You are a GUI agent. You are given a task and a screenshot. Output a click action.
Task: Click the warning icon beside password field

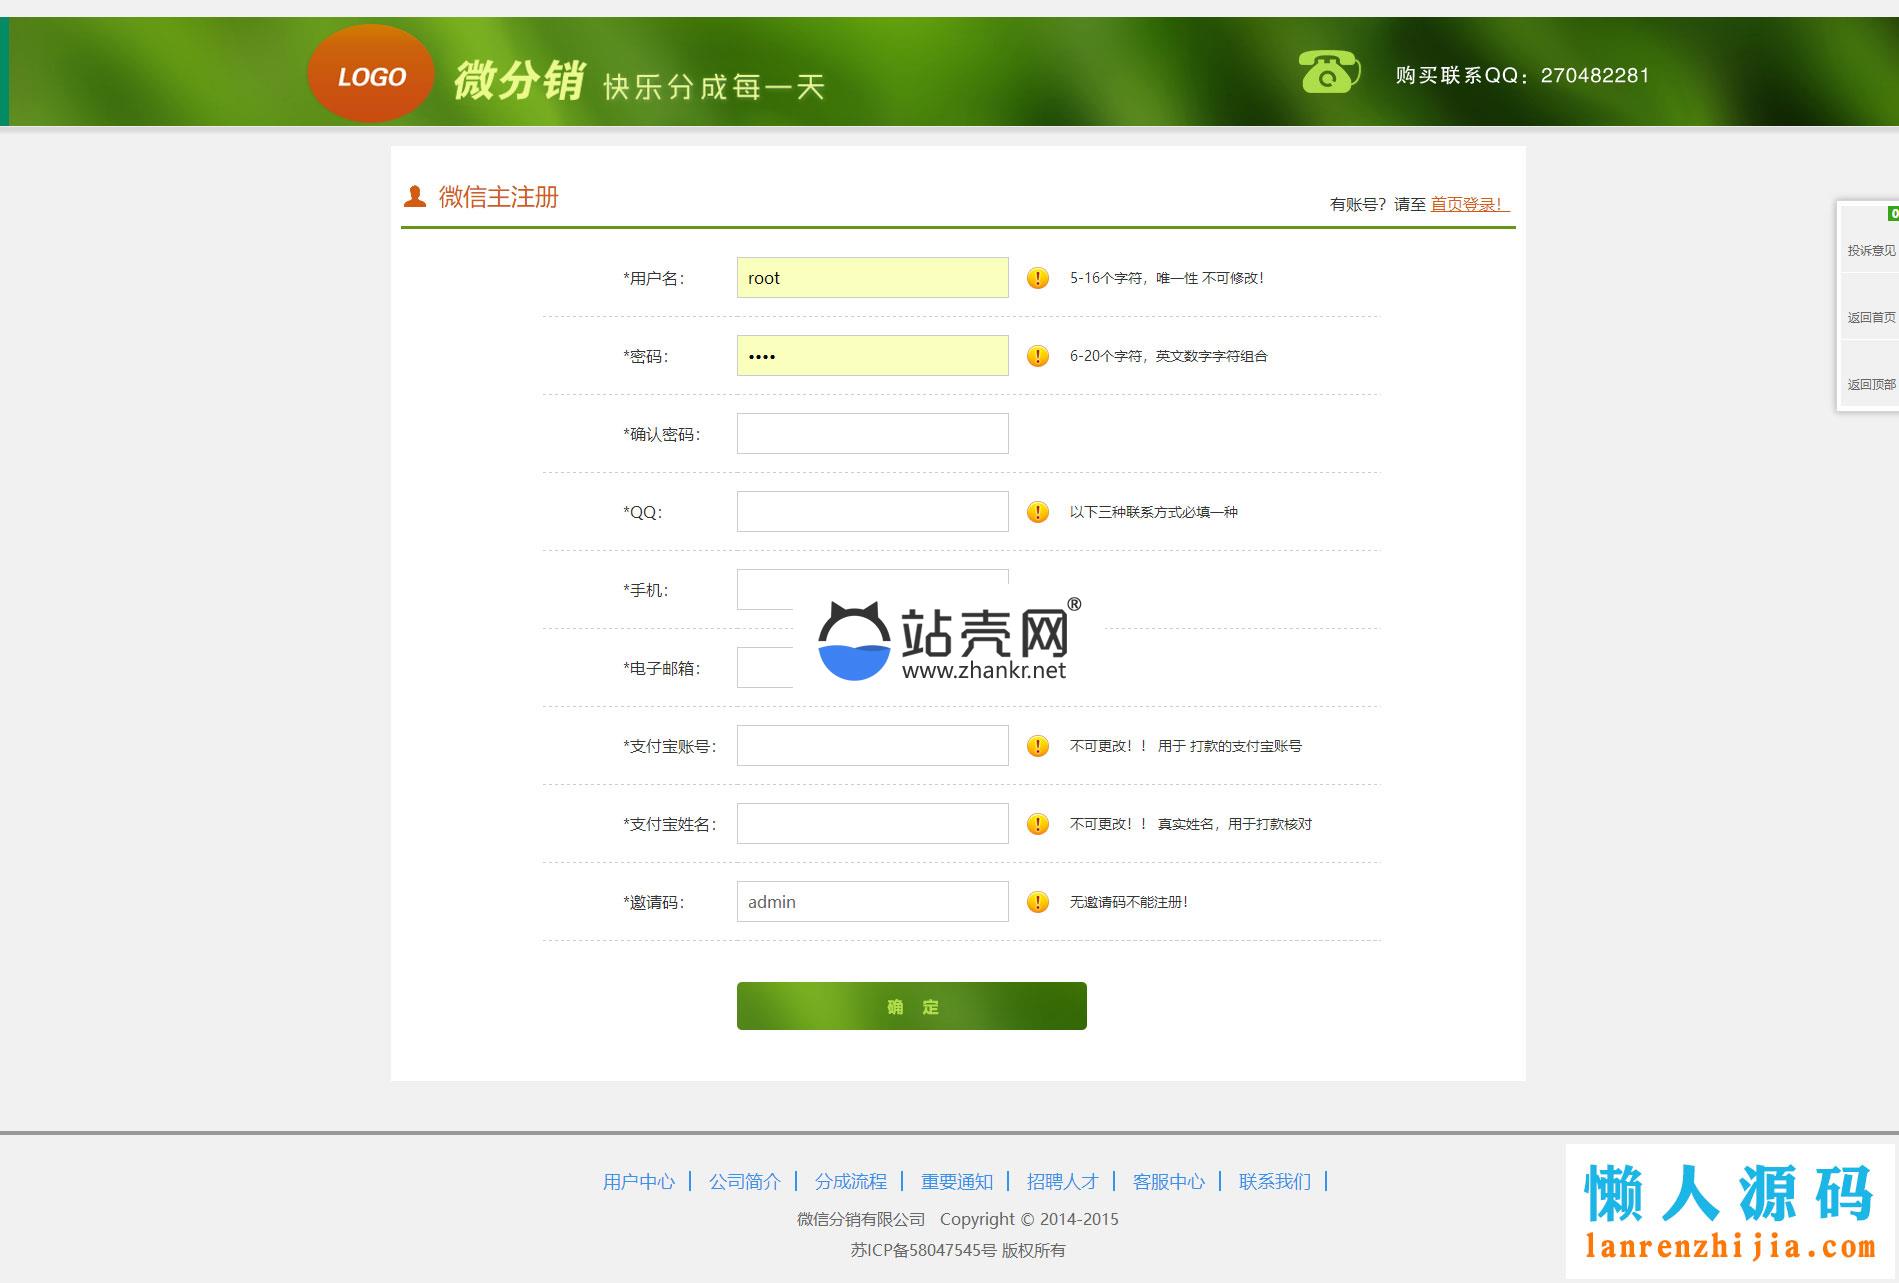[x=1038, y=356]
